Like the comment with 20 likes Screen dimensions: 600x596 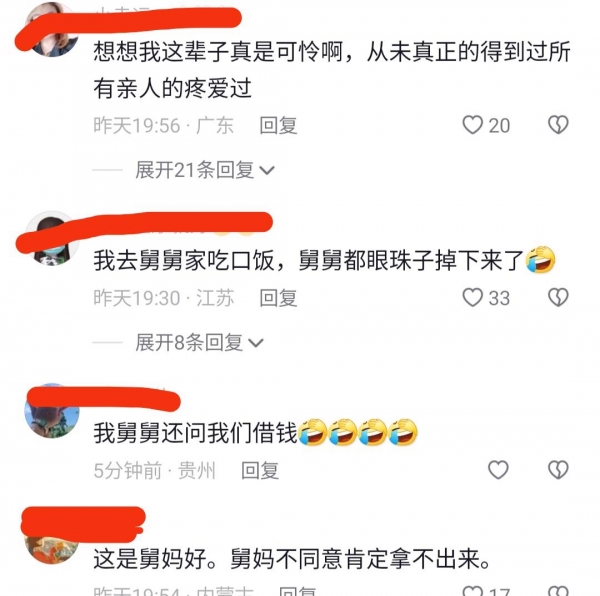(472, 125)
